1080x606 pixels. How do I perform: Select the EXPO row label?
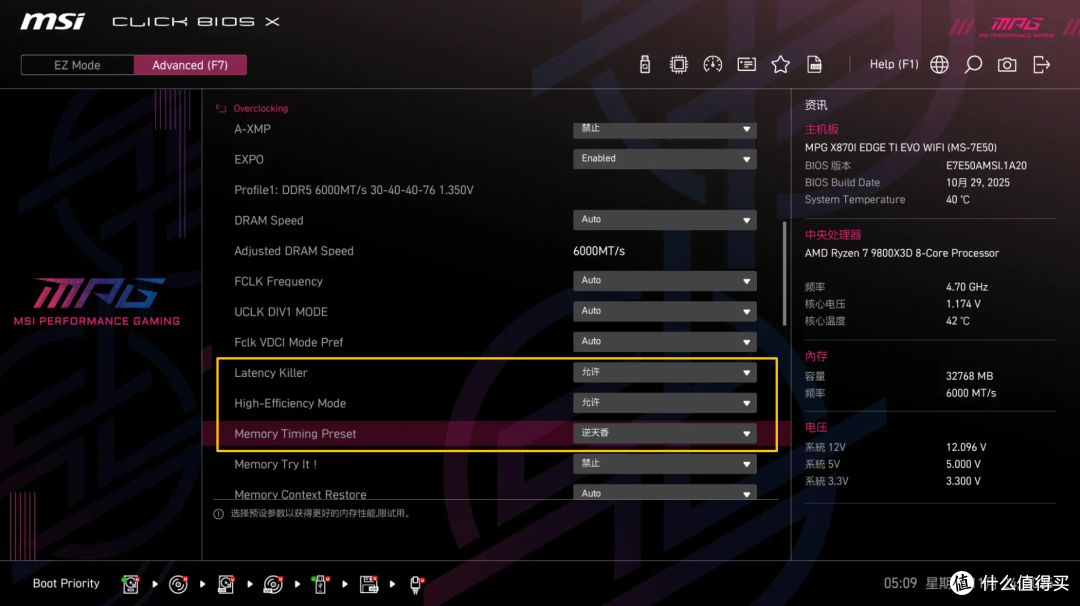point(249,160)
